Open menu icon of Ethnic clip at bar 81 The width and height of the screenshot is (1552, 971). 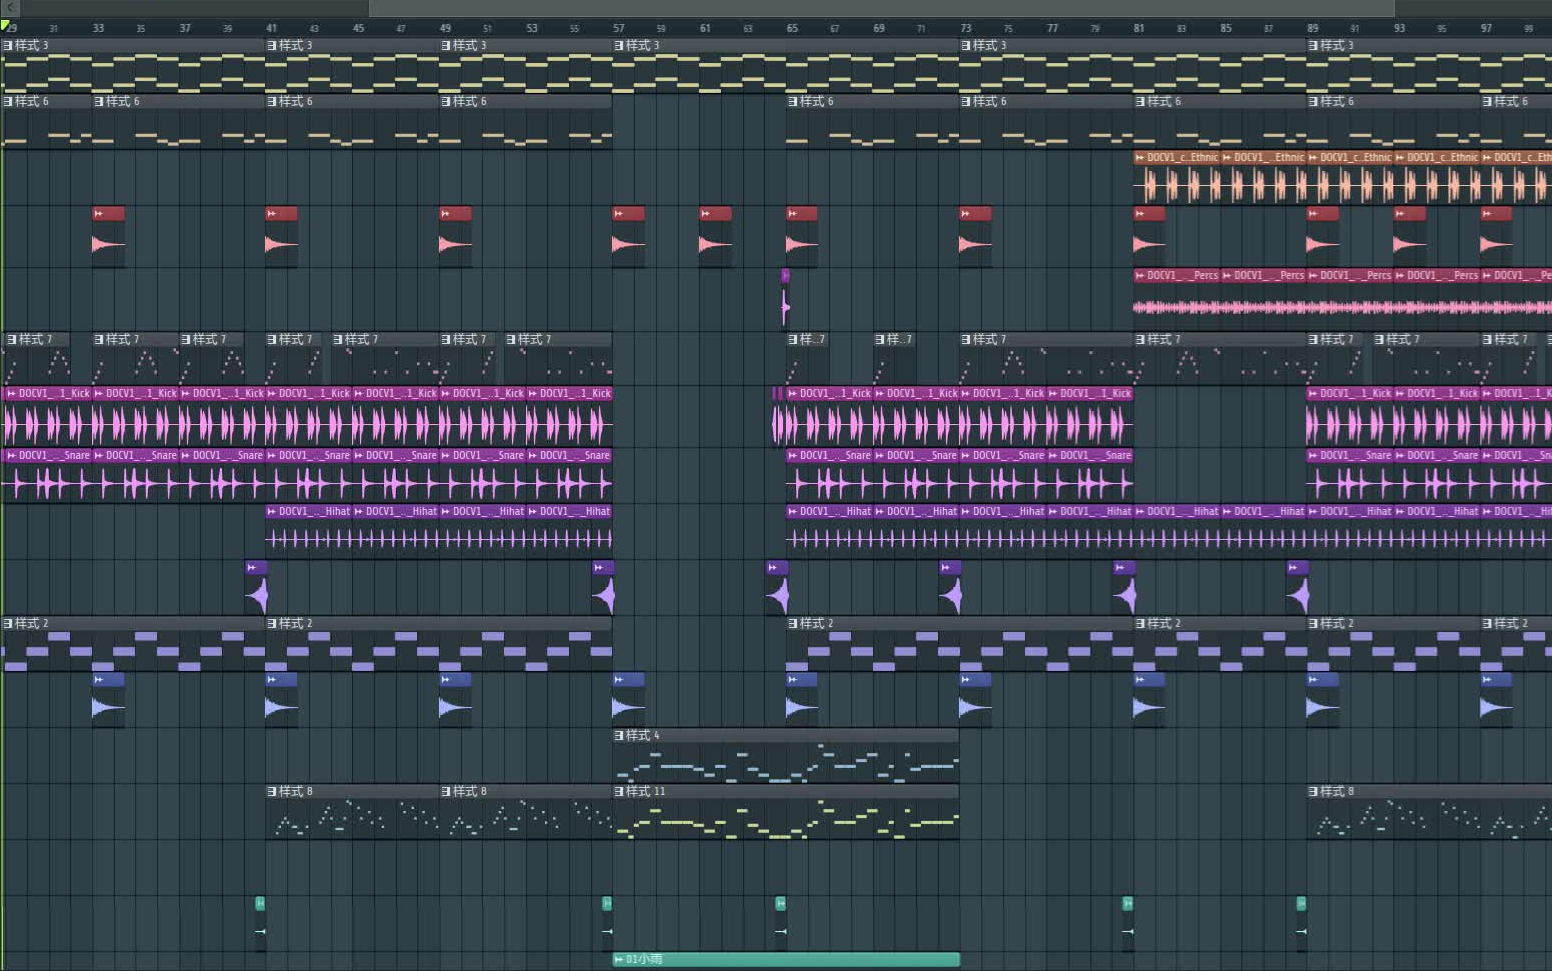1140,157
